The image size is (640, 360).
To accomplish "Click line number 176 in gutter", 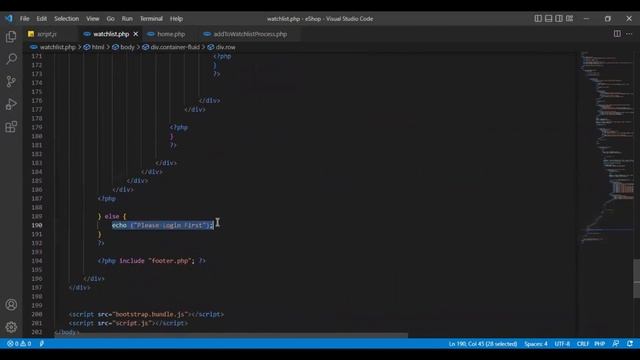I will [37, 100].
